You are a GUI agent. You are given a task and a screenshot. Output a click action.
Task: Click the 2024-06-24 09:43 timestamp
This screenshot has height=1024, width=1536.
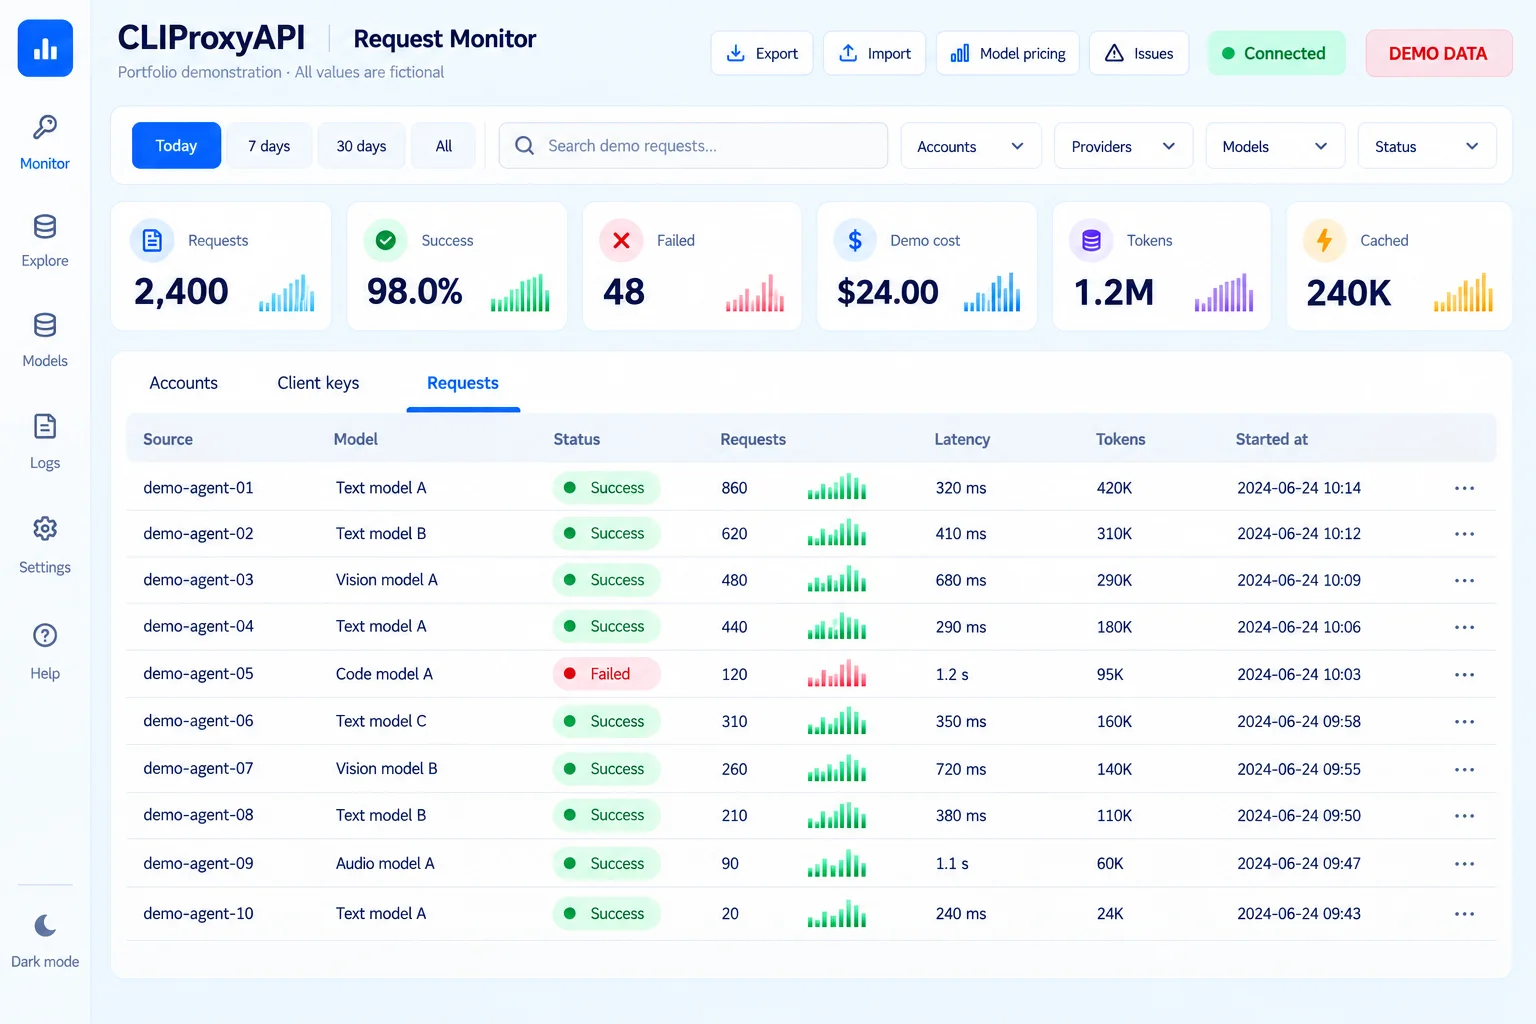point(1299,914)
